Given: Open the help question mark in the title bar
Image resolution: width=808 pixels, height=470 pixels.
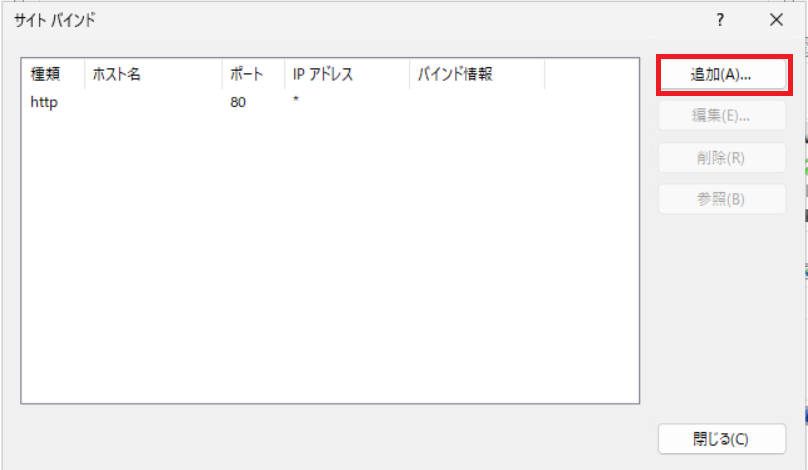Looking at the screenshot, I should [x=720, y=20].
